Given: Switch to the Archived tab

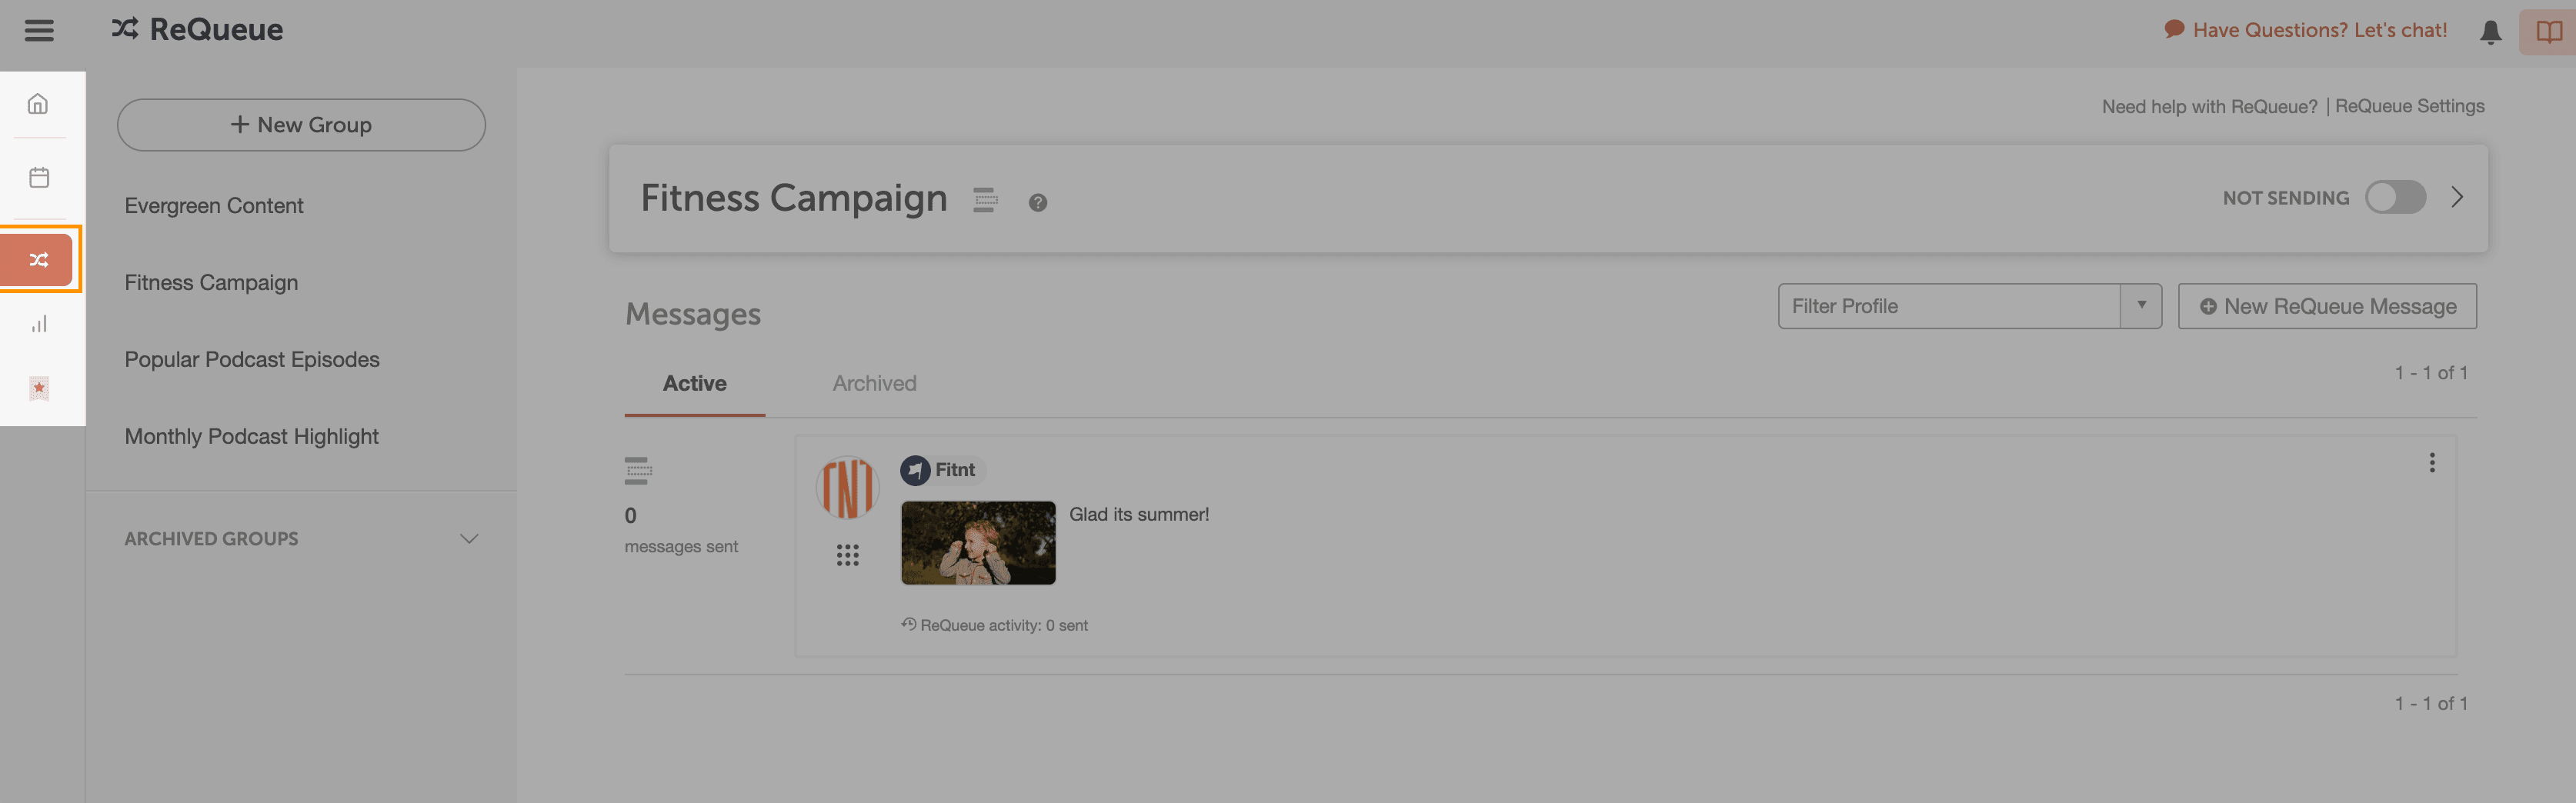Looking at the screenshot, I should pos(873,384).
